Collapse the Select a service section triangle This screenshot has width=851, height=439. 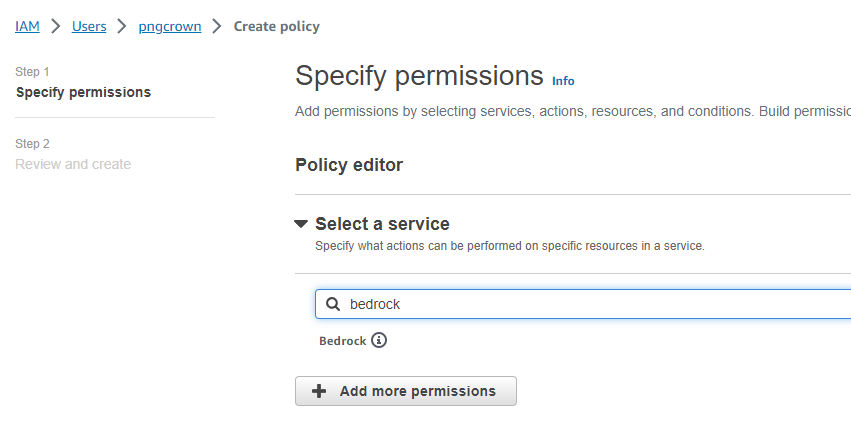click(x=301, y=224)
